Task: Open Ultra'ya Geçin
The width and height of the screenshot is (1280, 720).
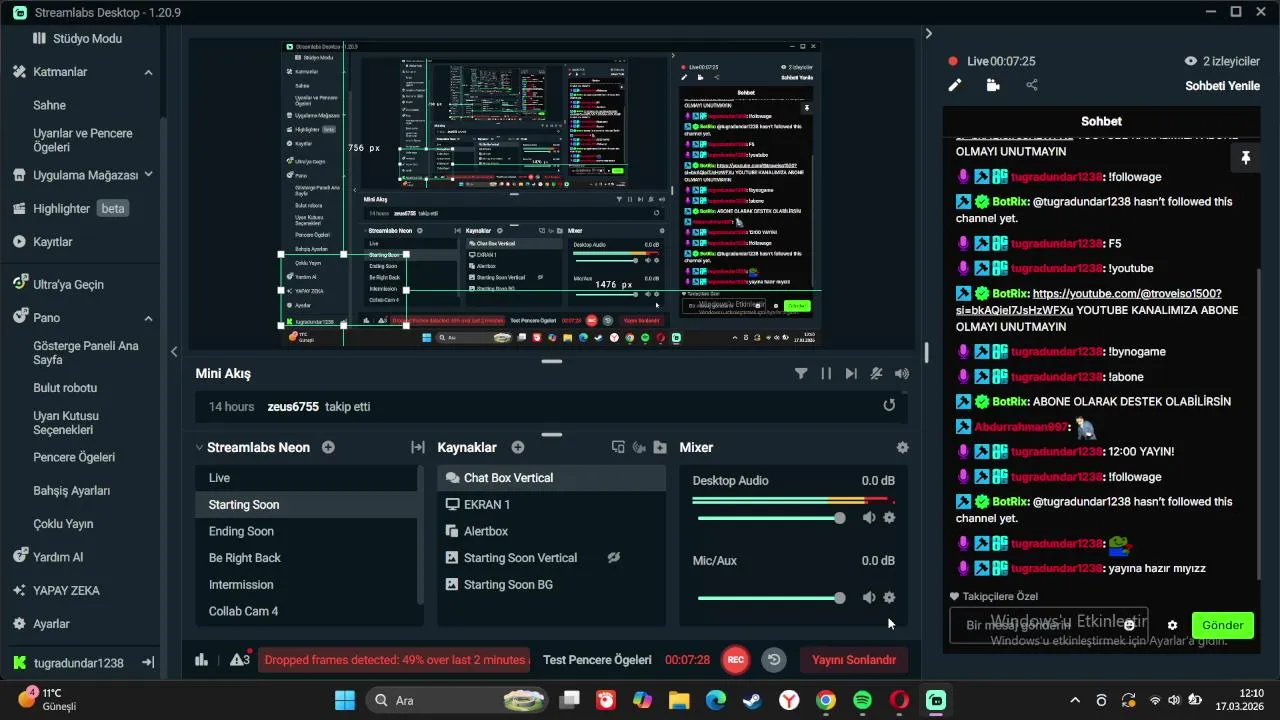Action: coord(58,284)
